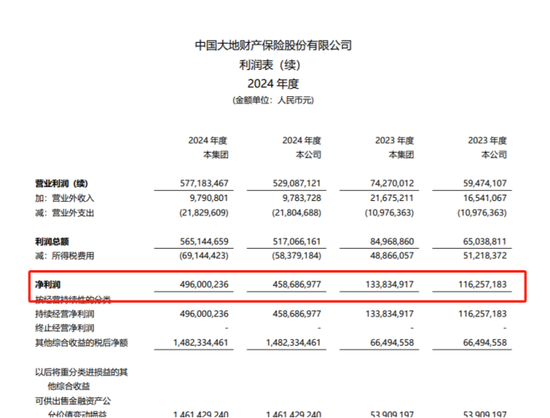This screenshot has height=418, width=550.
Task: Click the bold row label 净利润
Action: [48, 285]
